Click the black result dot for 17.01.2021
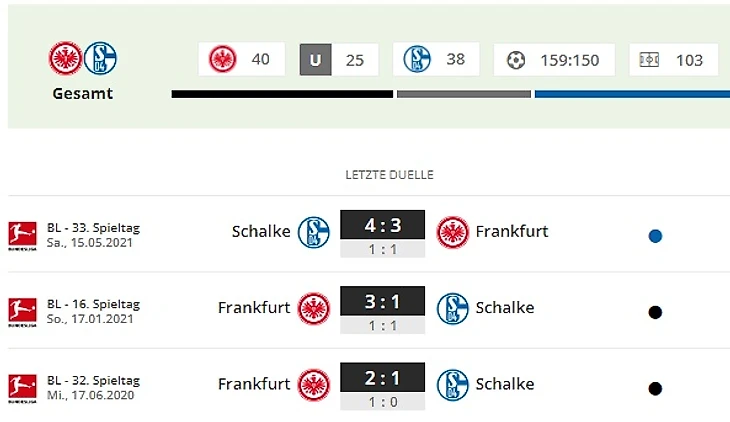730x422 pixels. click(655, 313)
